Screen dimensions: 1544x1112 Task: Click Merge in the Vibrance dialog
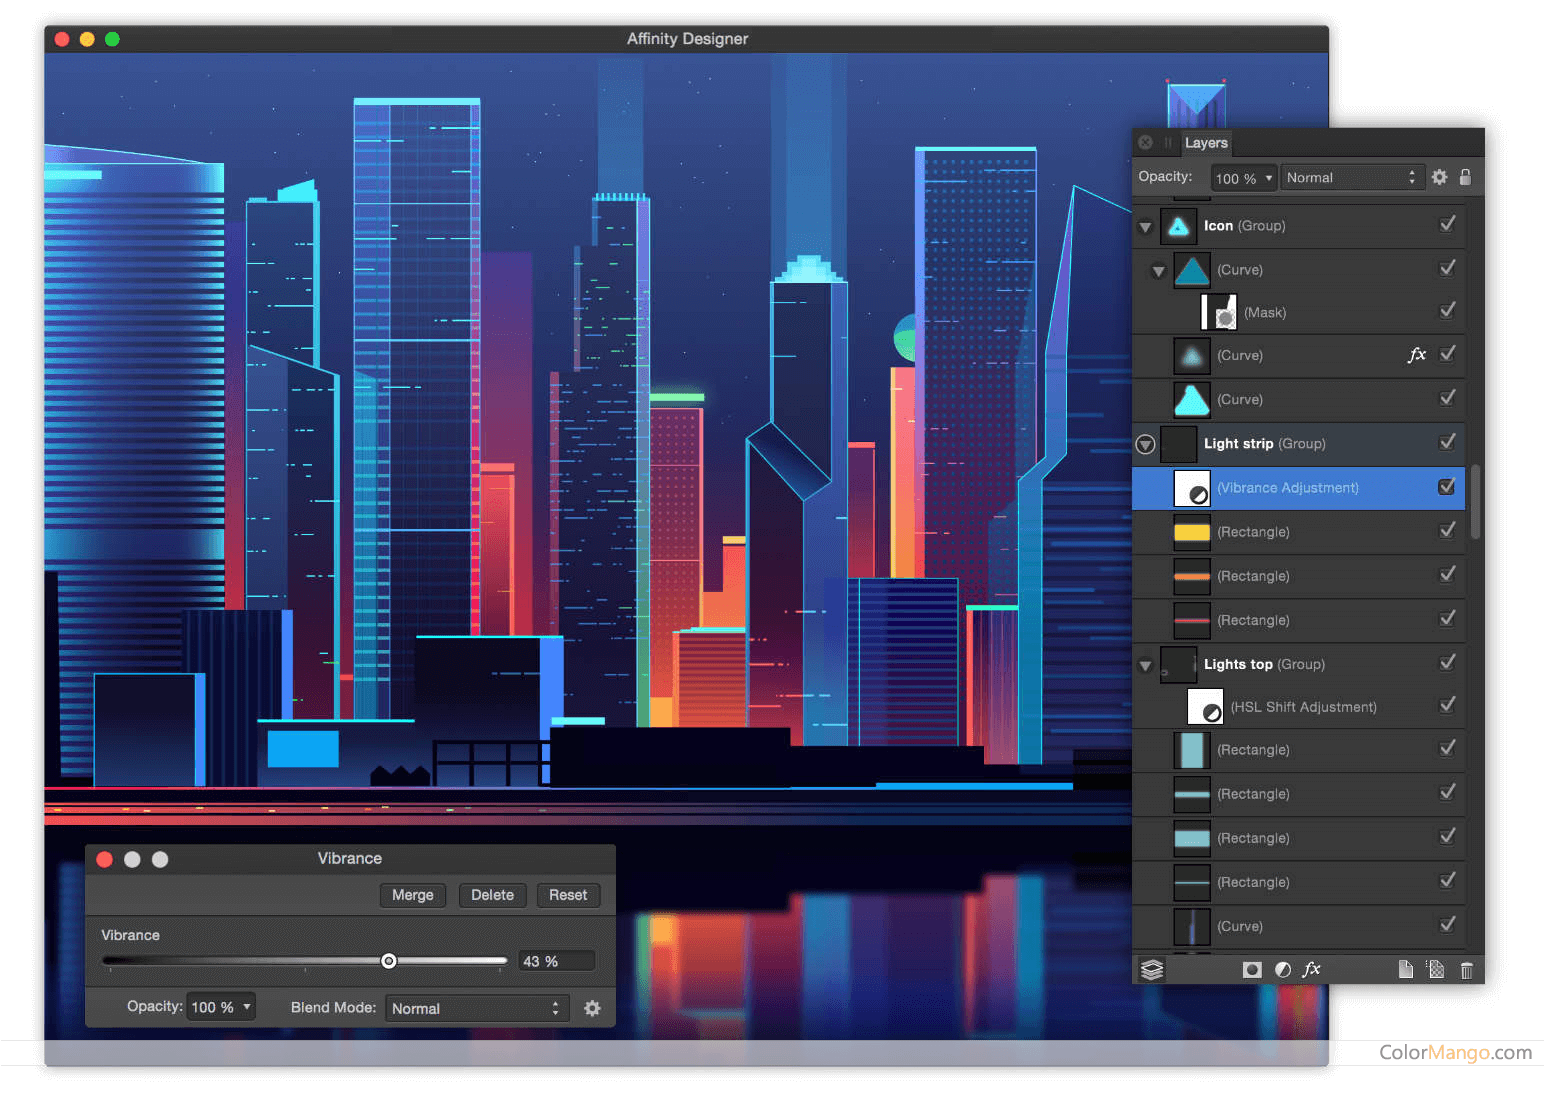coord(412,895)
